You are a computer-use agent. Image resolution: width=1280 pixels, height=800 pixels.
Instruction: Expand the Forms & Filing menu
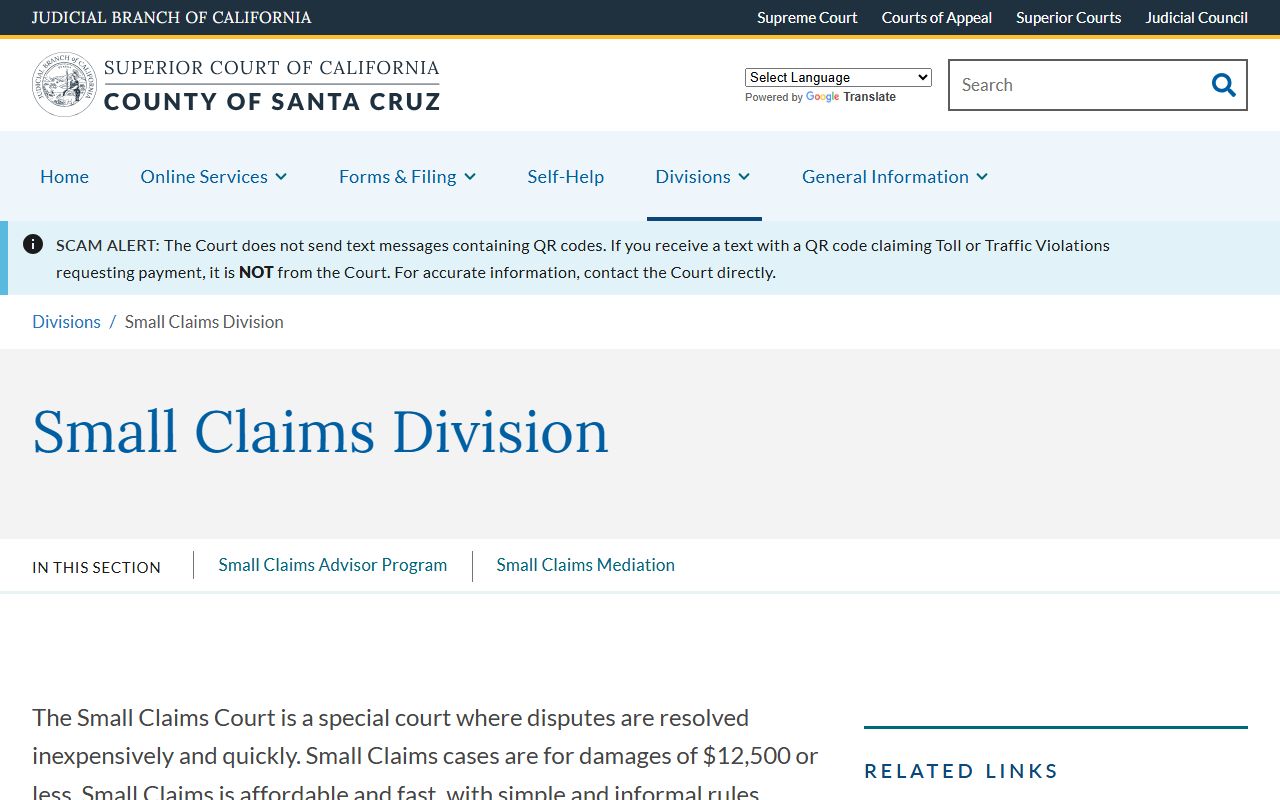(407, 176)
